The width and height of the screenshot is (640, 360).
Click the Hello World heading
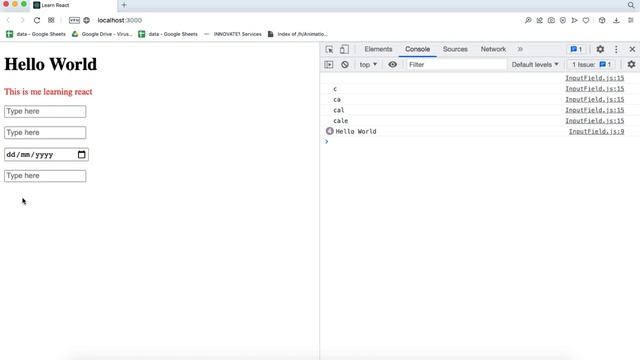point(51,64)
